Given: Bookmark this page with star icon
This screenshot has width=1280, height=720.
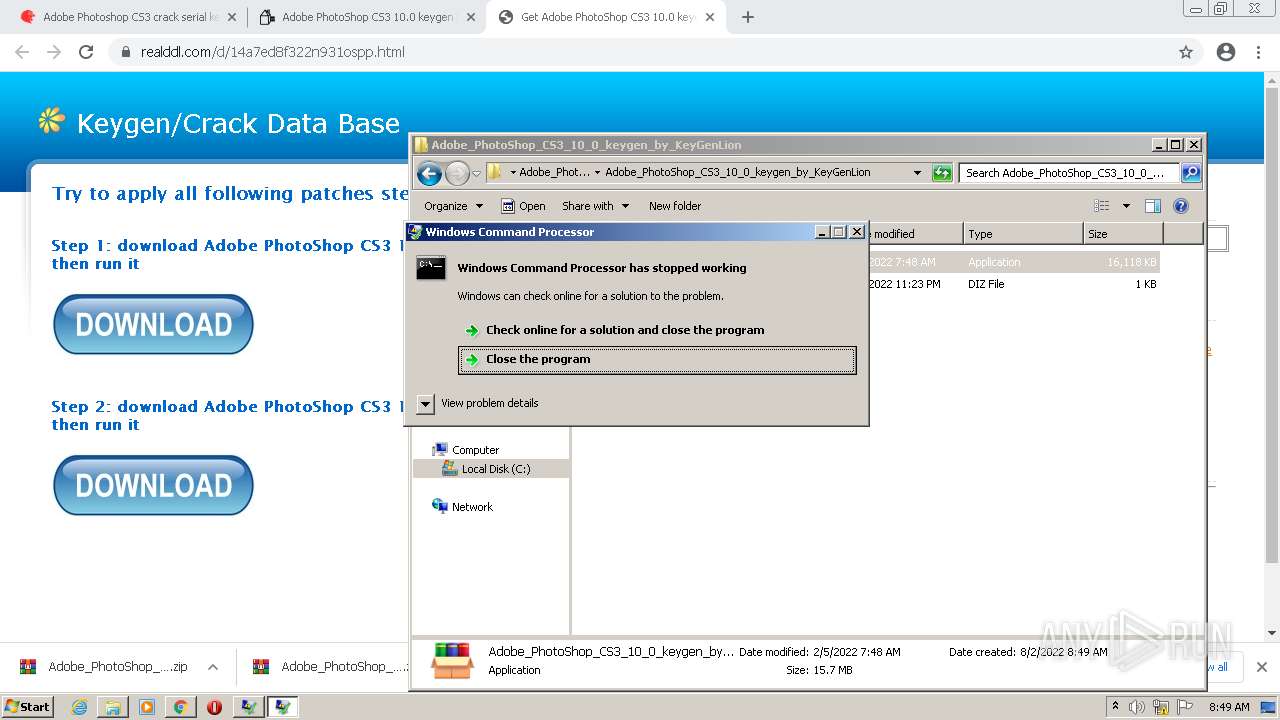Looking at the screenshot, I should tap(1186, 52).
